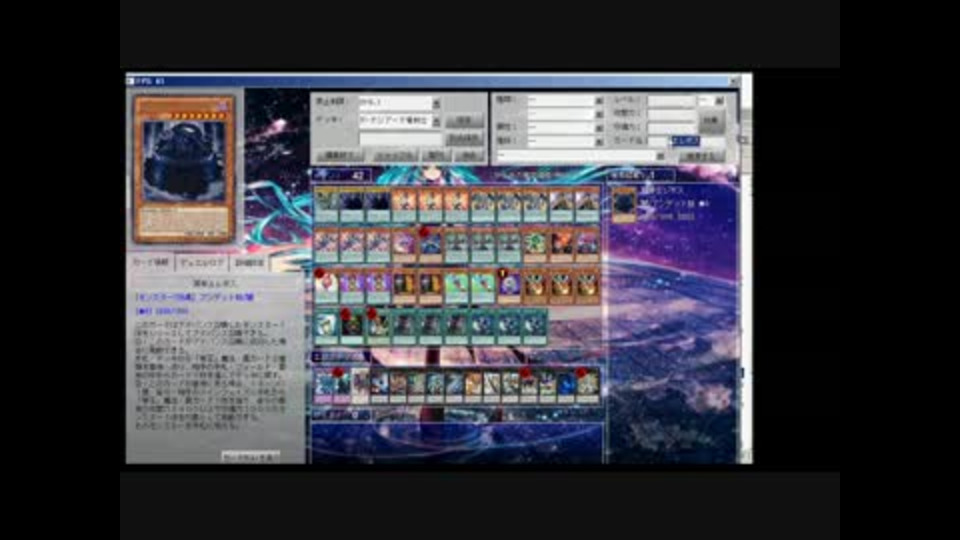960x540 pixels.
Task: Click the first card in the extra deck row
Action: click(323, 386)
